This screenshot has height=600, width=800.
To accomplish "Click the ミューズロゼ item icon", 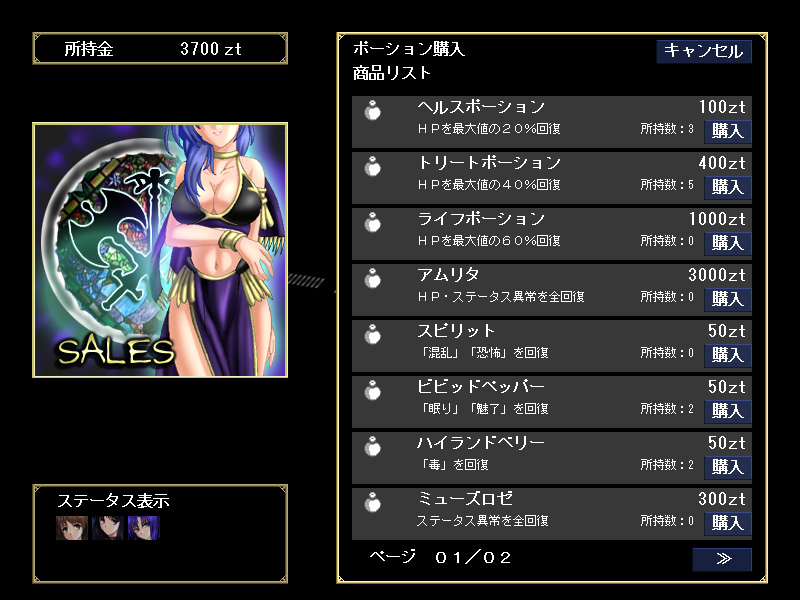I will 373,503.
